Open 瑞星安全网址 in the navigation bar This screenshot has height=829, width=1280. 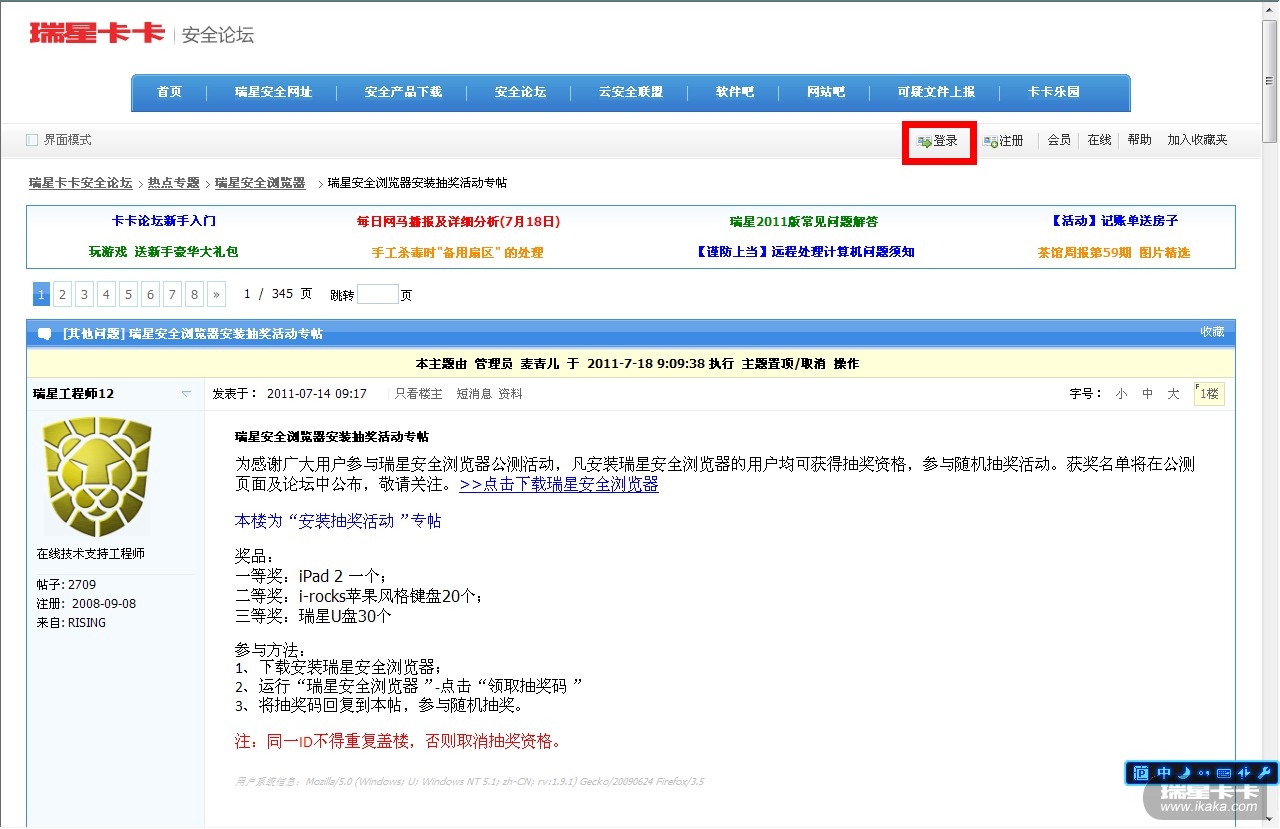click(x=273, y=92)
